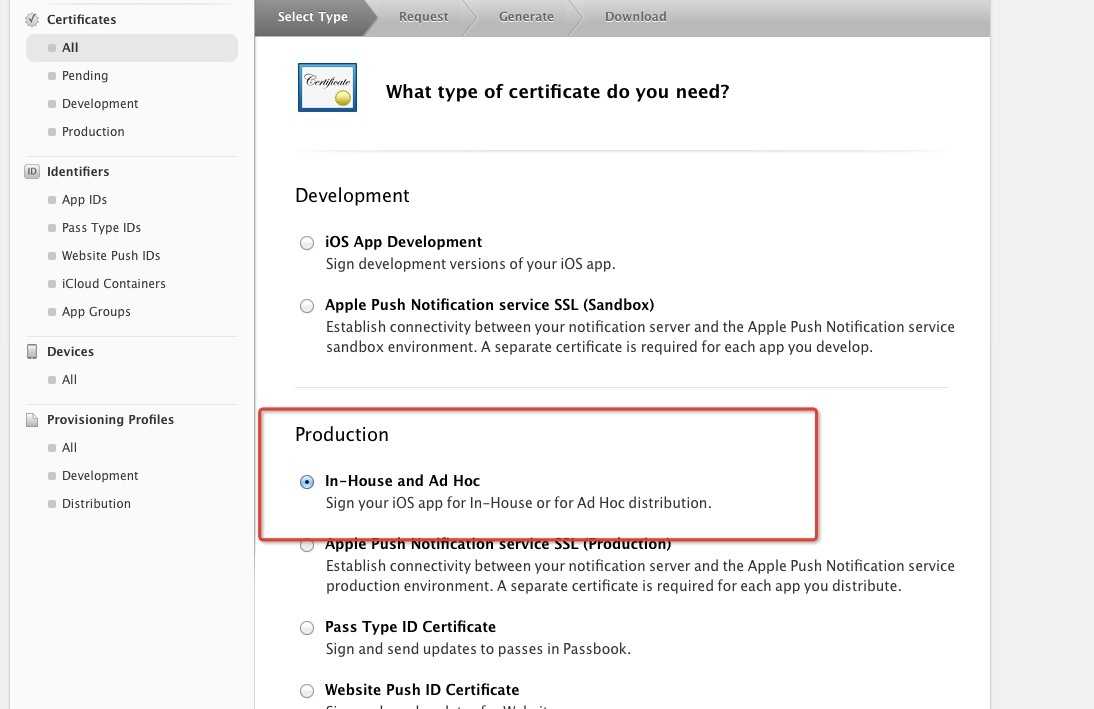Open Distribution provisioning profiles
1094x709 pixels.
coord(96,503)
